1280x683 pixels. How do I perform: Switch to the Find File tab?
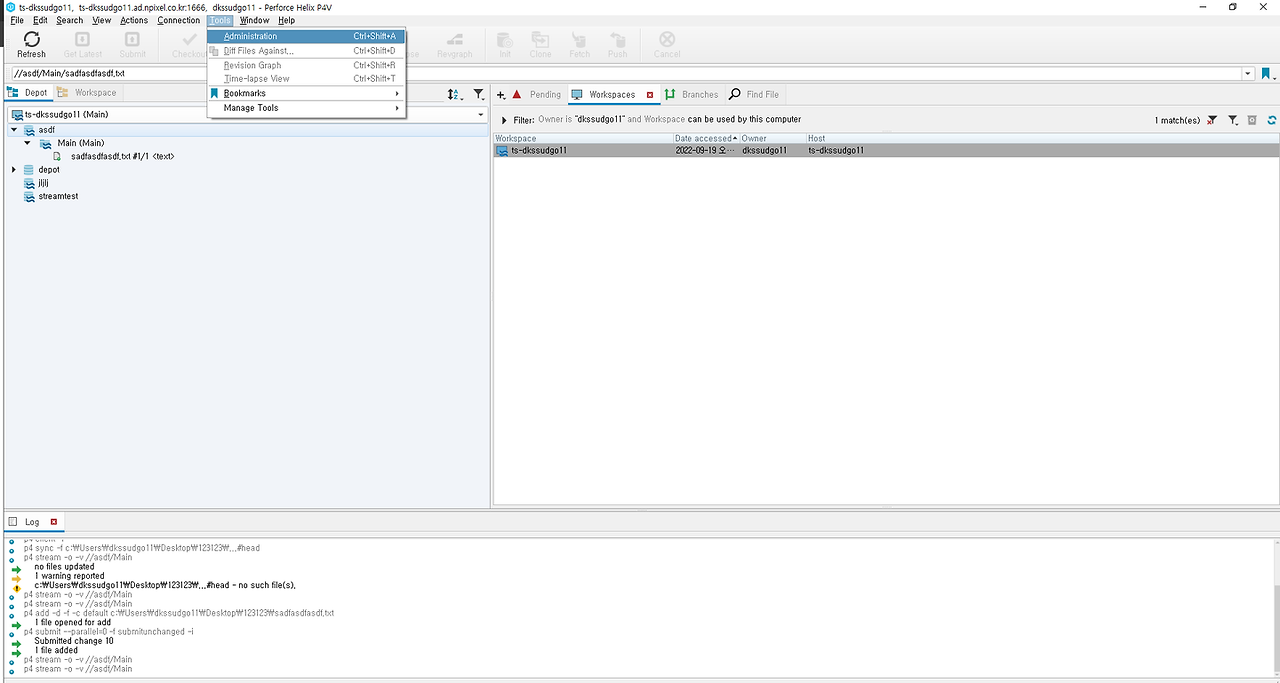(754, 95)
